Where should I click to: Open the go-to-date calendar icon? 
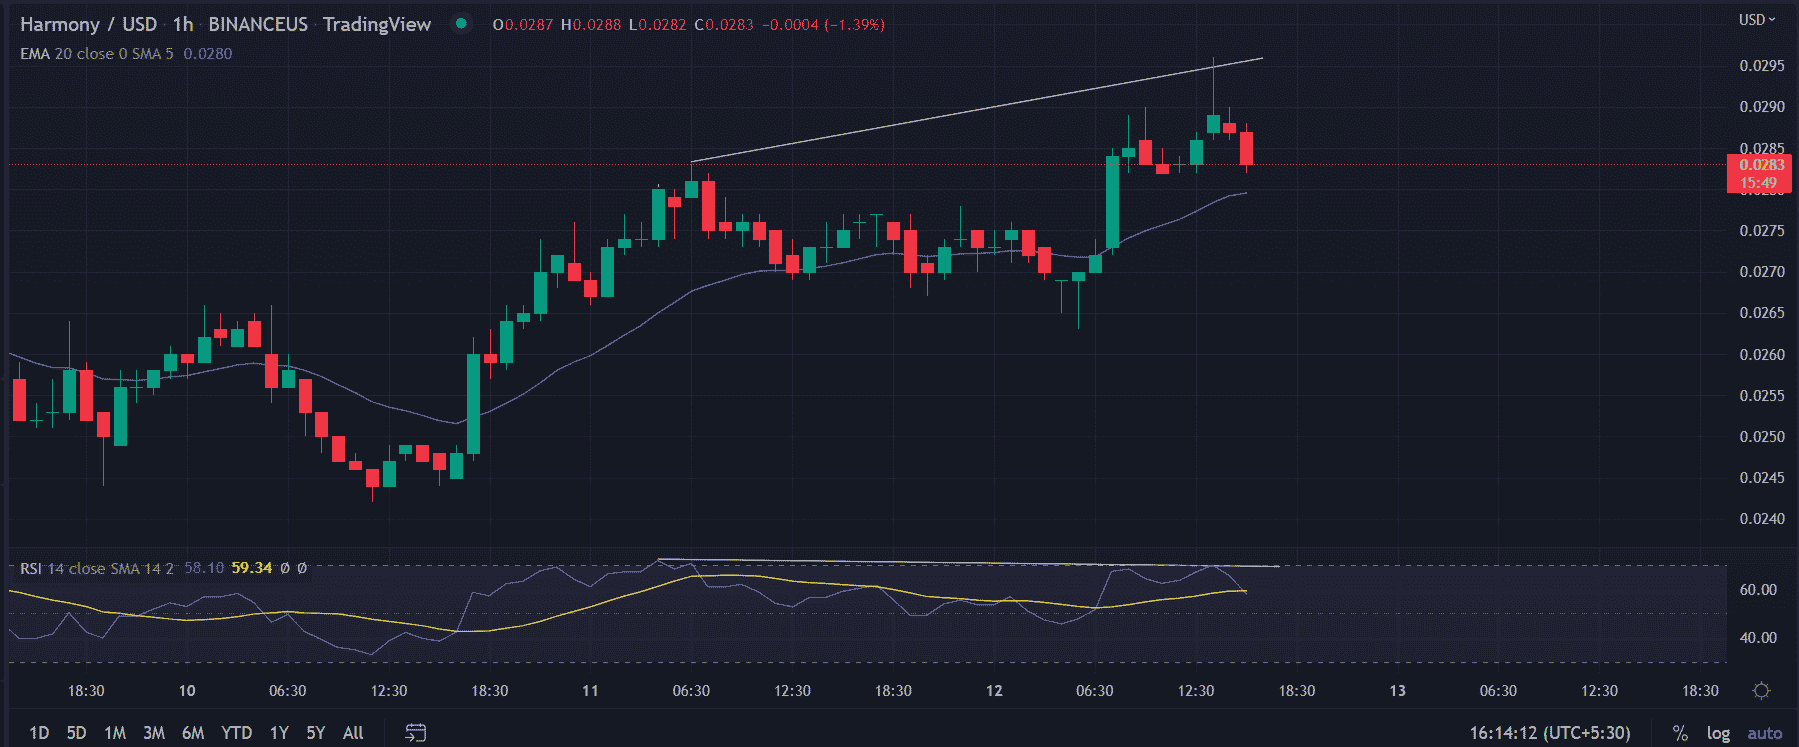pos(415,733)
